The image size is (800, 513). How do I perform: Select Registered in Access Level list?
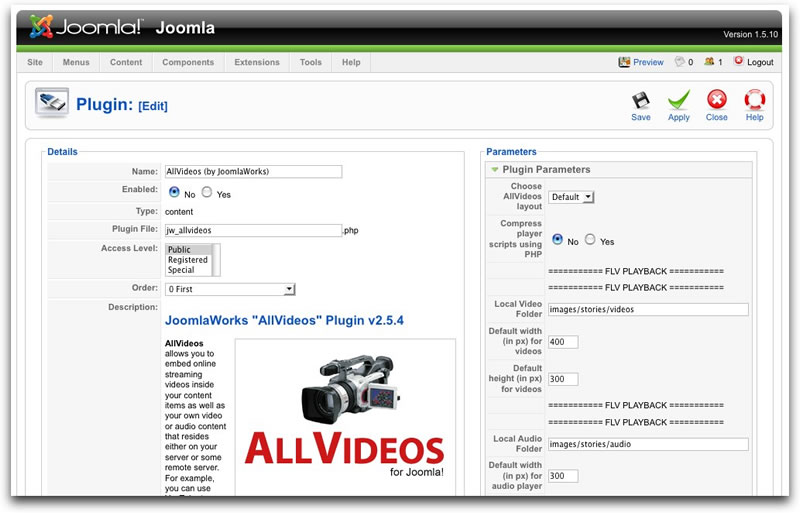[x=188, y=260]
